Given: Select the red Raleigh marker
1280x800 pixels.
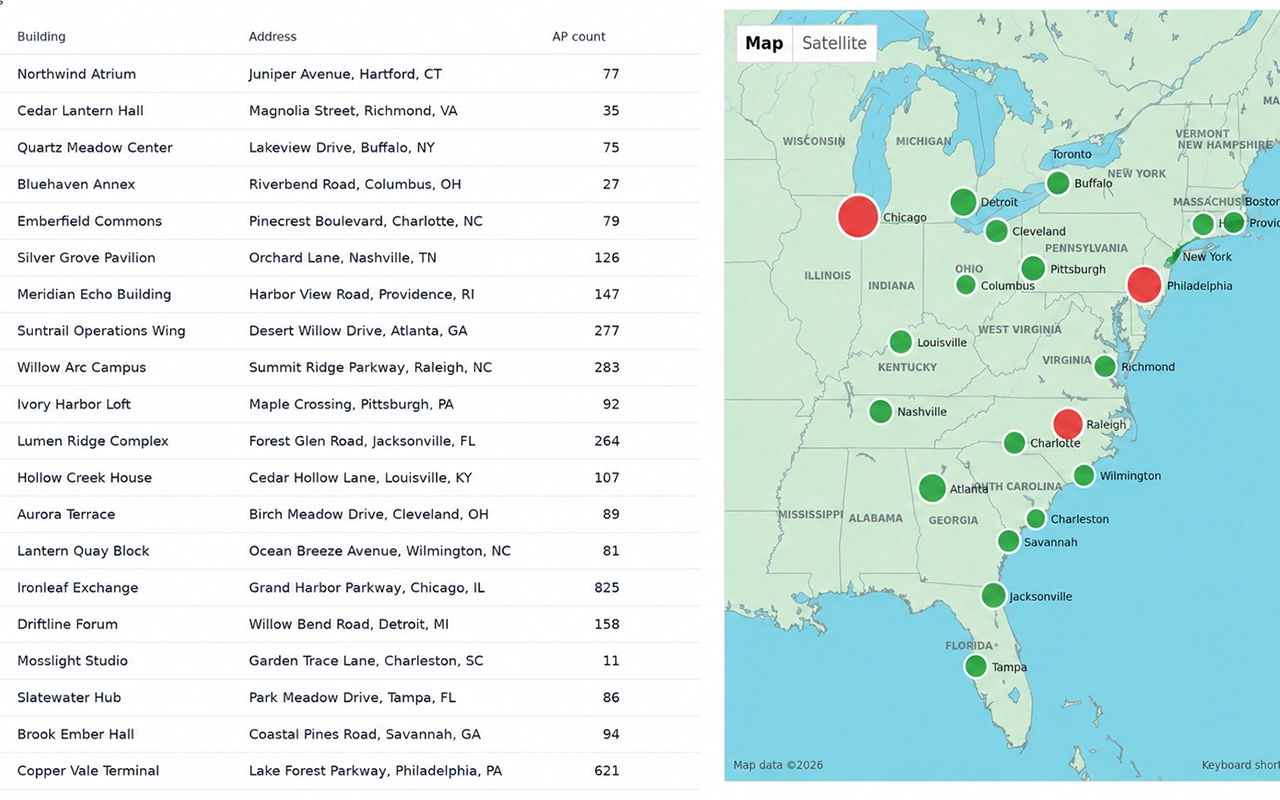Looking at the screenshot, I should point(1068,424).
